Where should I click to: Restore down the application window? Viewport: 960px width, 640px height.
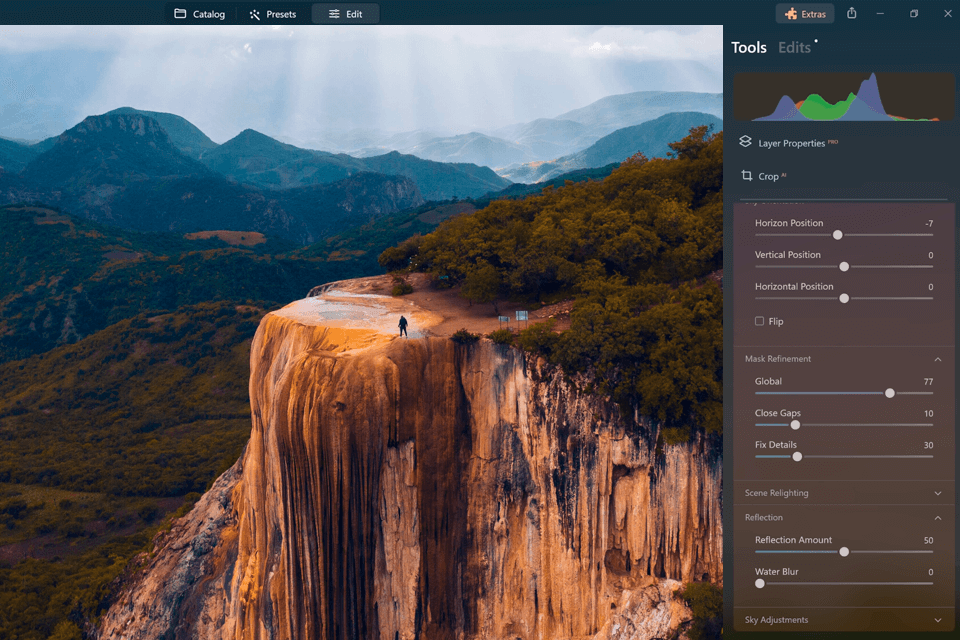(x=914, y=13)
